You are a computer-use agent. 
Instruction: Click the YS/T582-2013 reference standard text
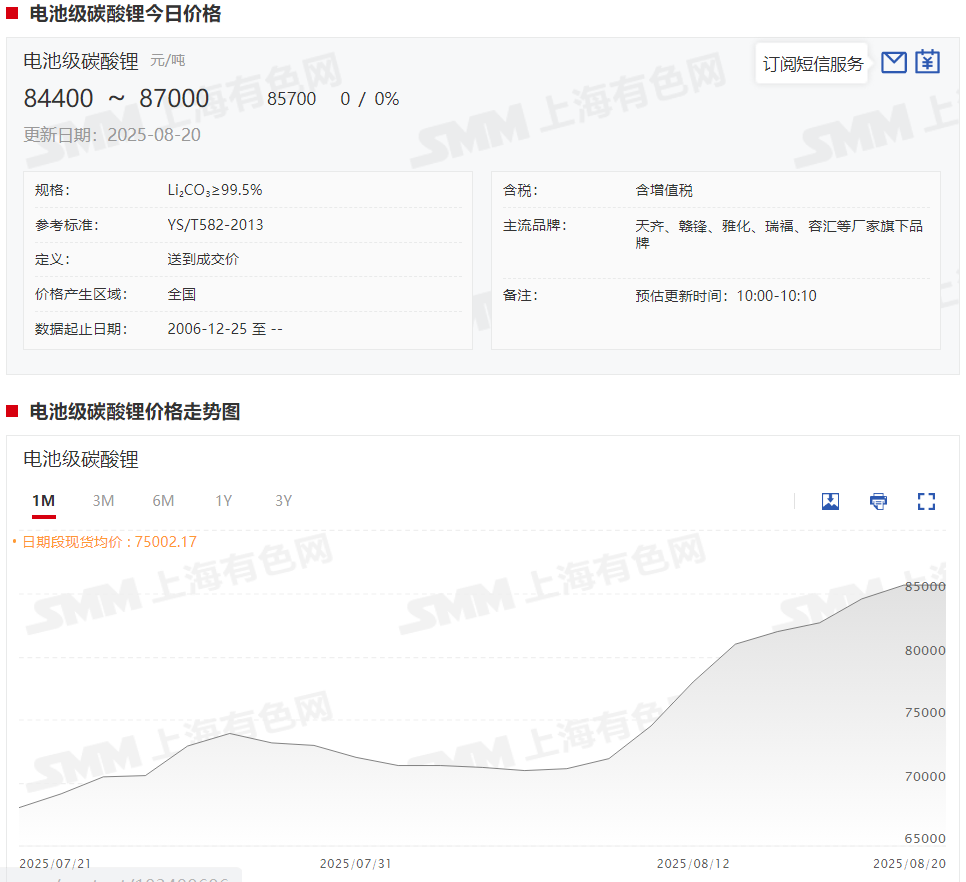pos(215,225)
